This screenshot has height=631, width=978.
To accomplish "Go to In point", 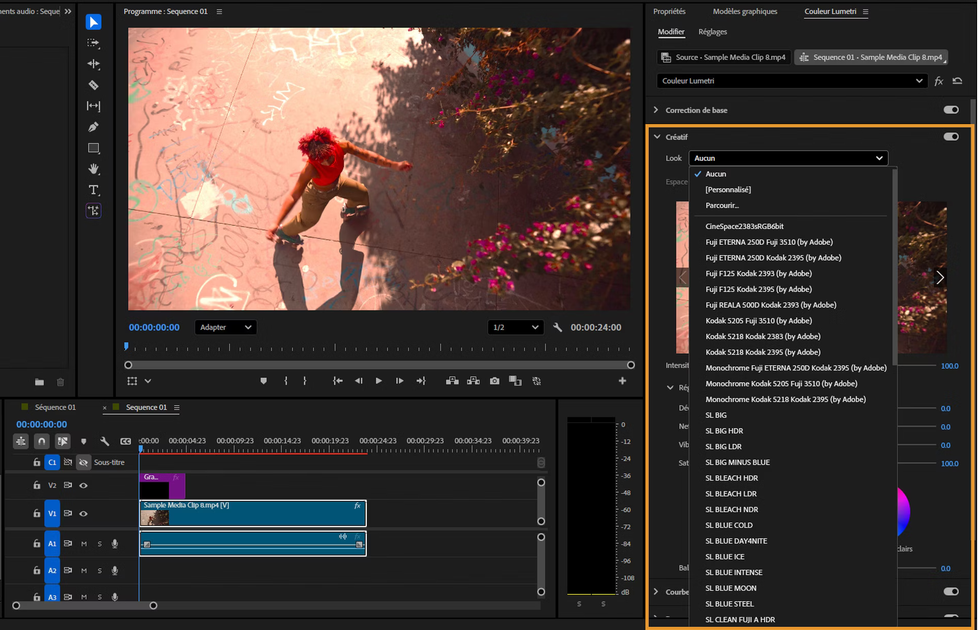I will click(338, 381).
